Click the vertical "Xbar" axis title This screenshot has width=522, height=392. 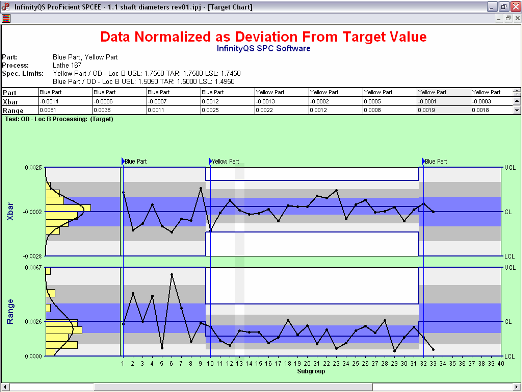(x=10, y=211)
